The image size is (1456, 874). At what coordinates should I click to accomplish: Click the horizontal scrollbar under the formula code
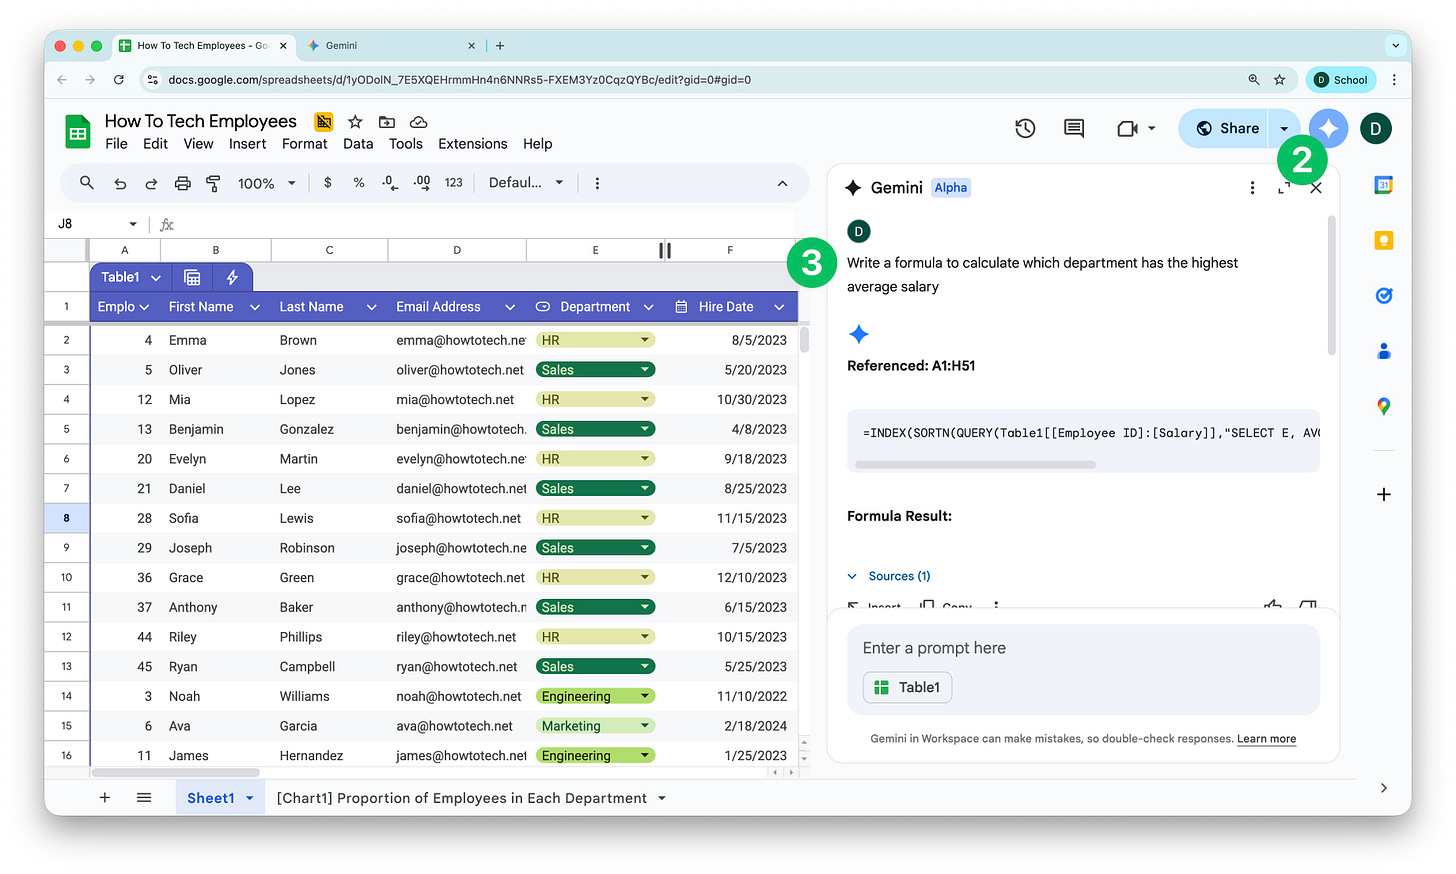975,464
